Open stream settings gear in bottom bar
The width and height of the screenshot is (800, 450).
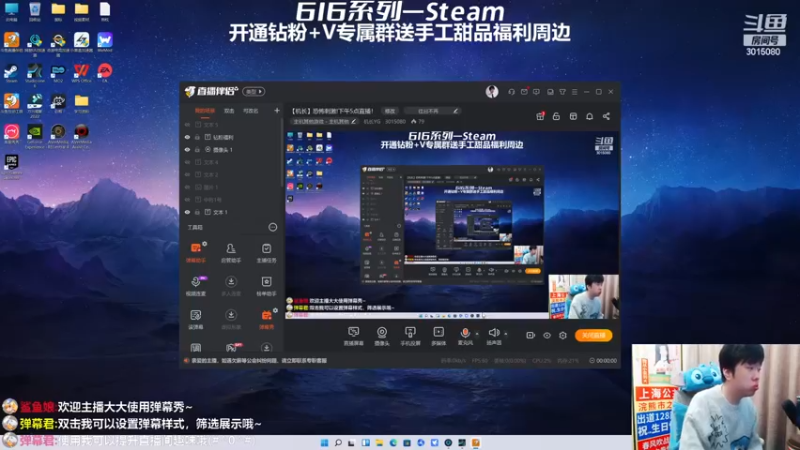tap(563, 335)
